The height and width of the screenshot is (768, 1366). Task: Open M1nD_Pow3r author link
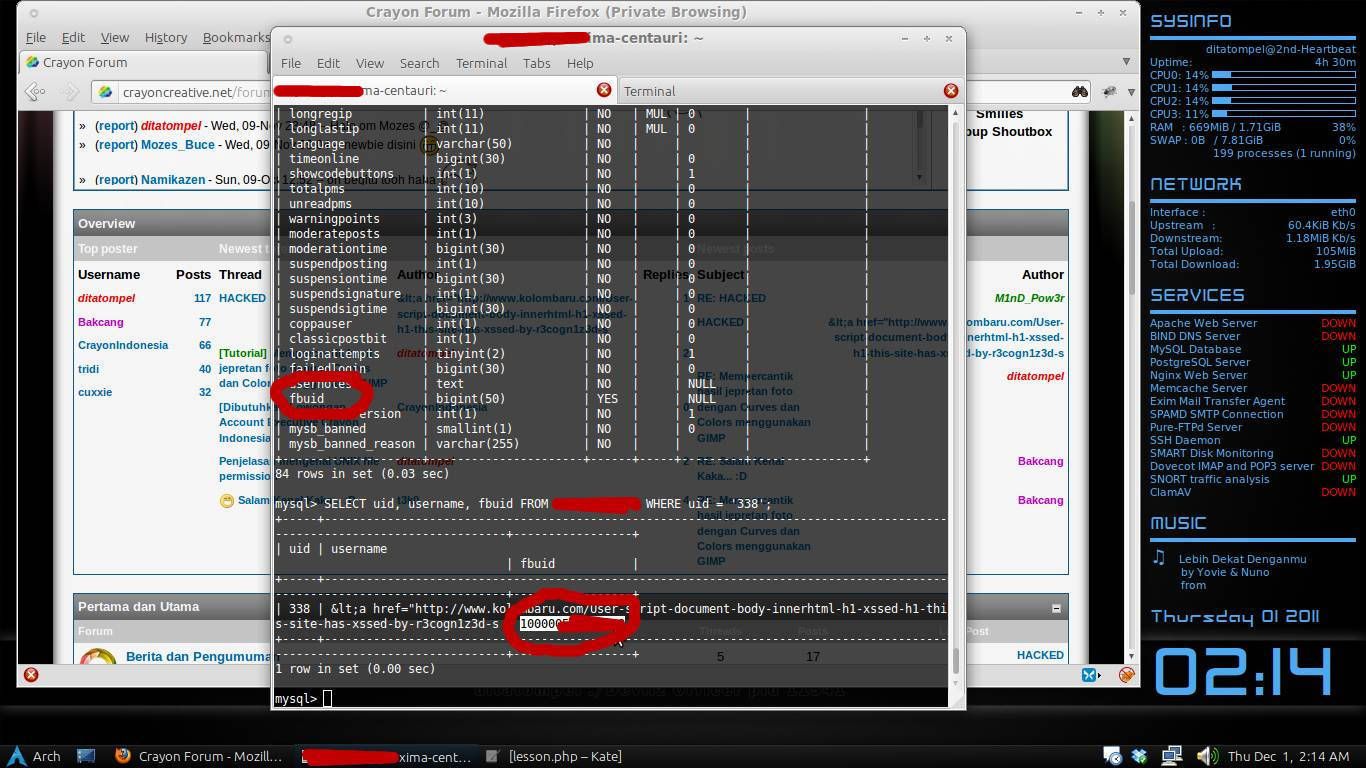[1029, 298]
